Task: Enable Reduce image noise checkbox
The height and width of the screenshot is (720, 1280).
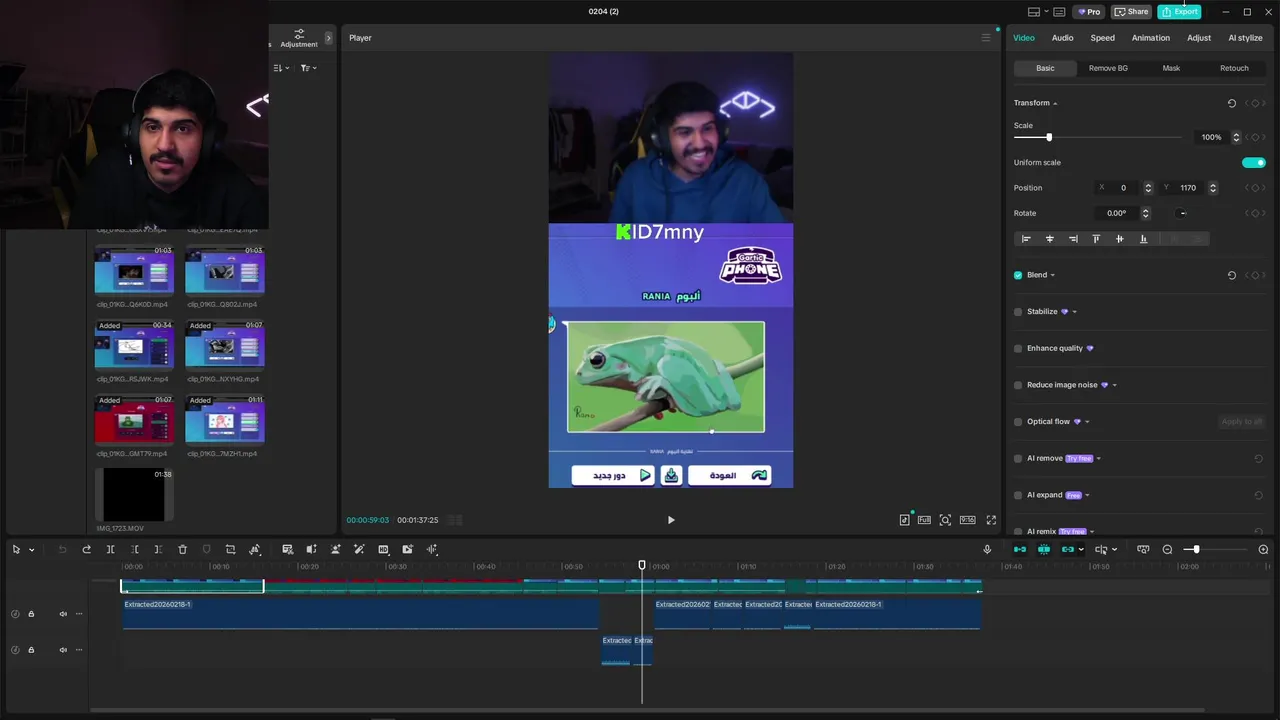Action: (x=1018, y=385)
